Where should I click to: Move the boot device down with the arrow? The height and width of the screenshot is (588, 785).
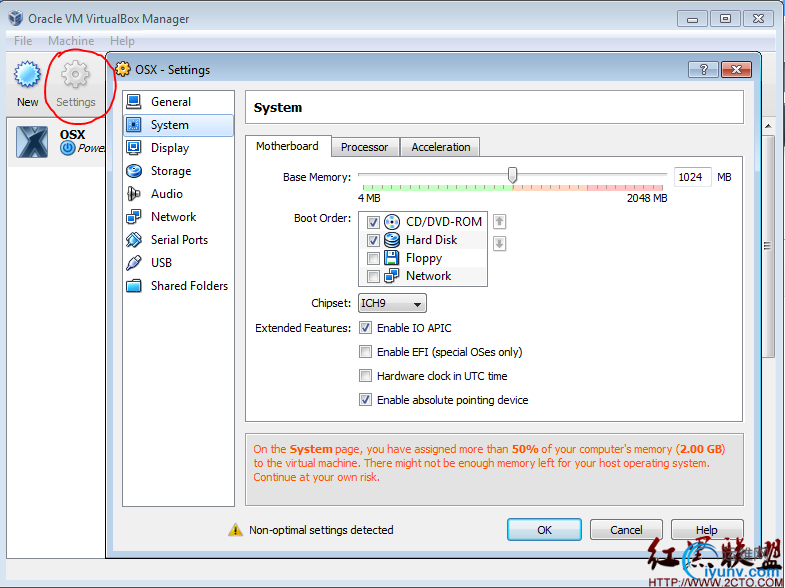click(x=499, y=244)
